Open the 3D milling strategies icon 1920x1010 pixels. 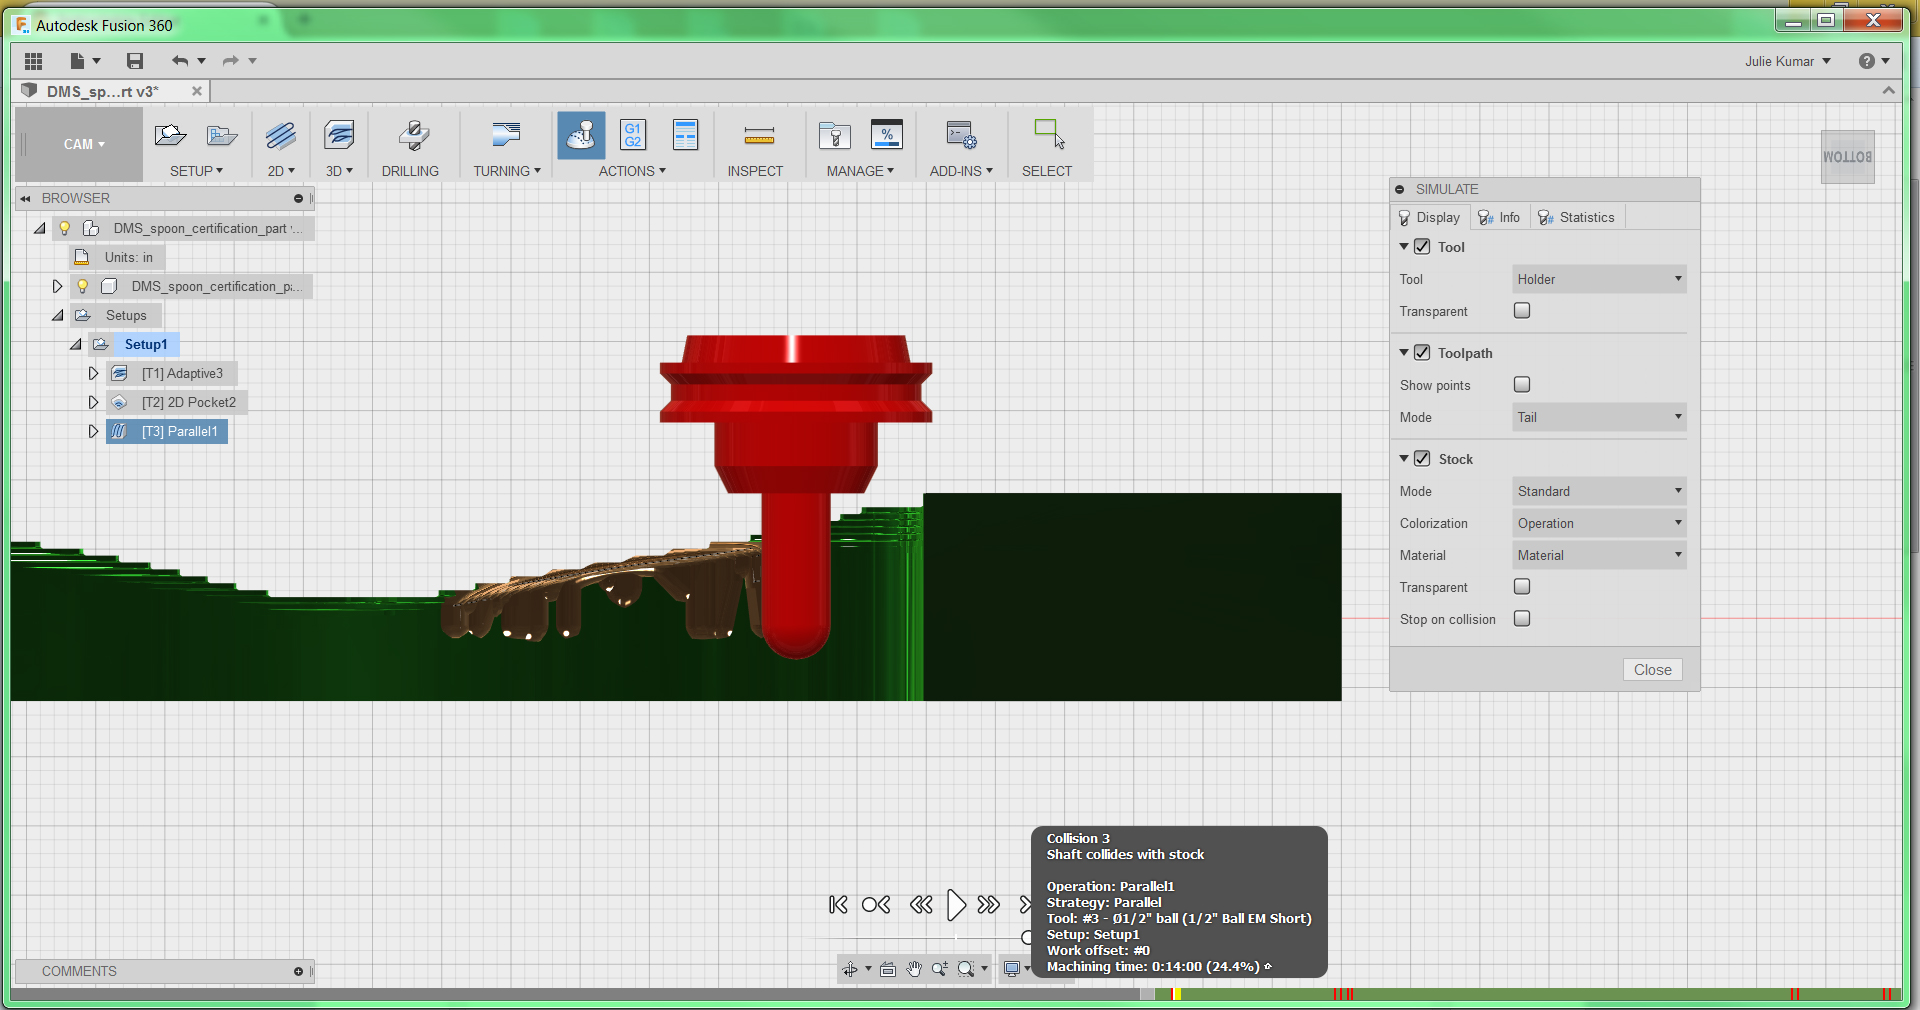click(339, 135)
